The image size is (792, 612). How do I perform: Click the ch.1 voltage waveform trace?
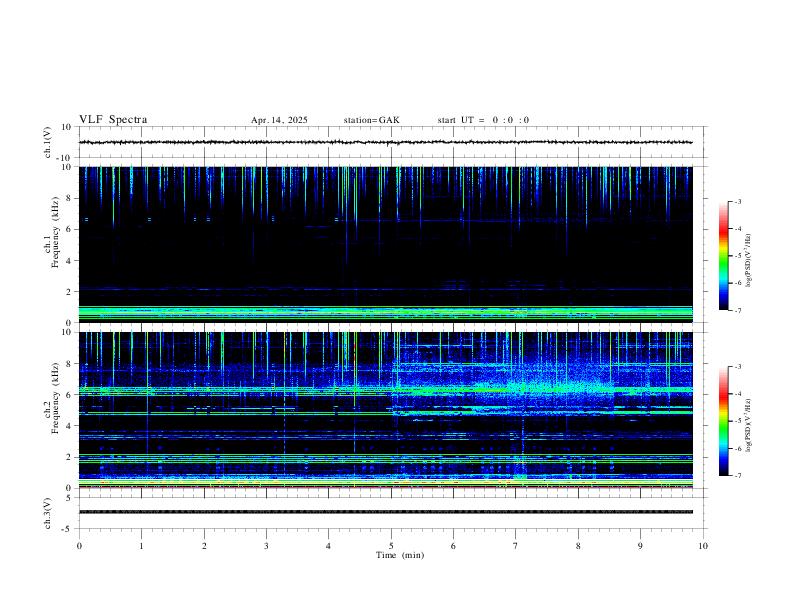click(385, 142)
